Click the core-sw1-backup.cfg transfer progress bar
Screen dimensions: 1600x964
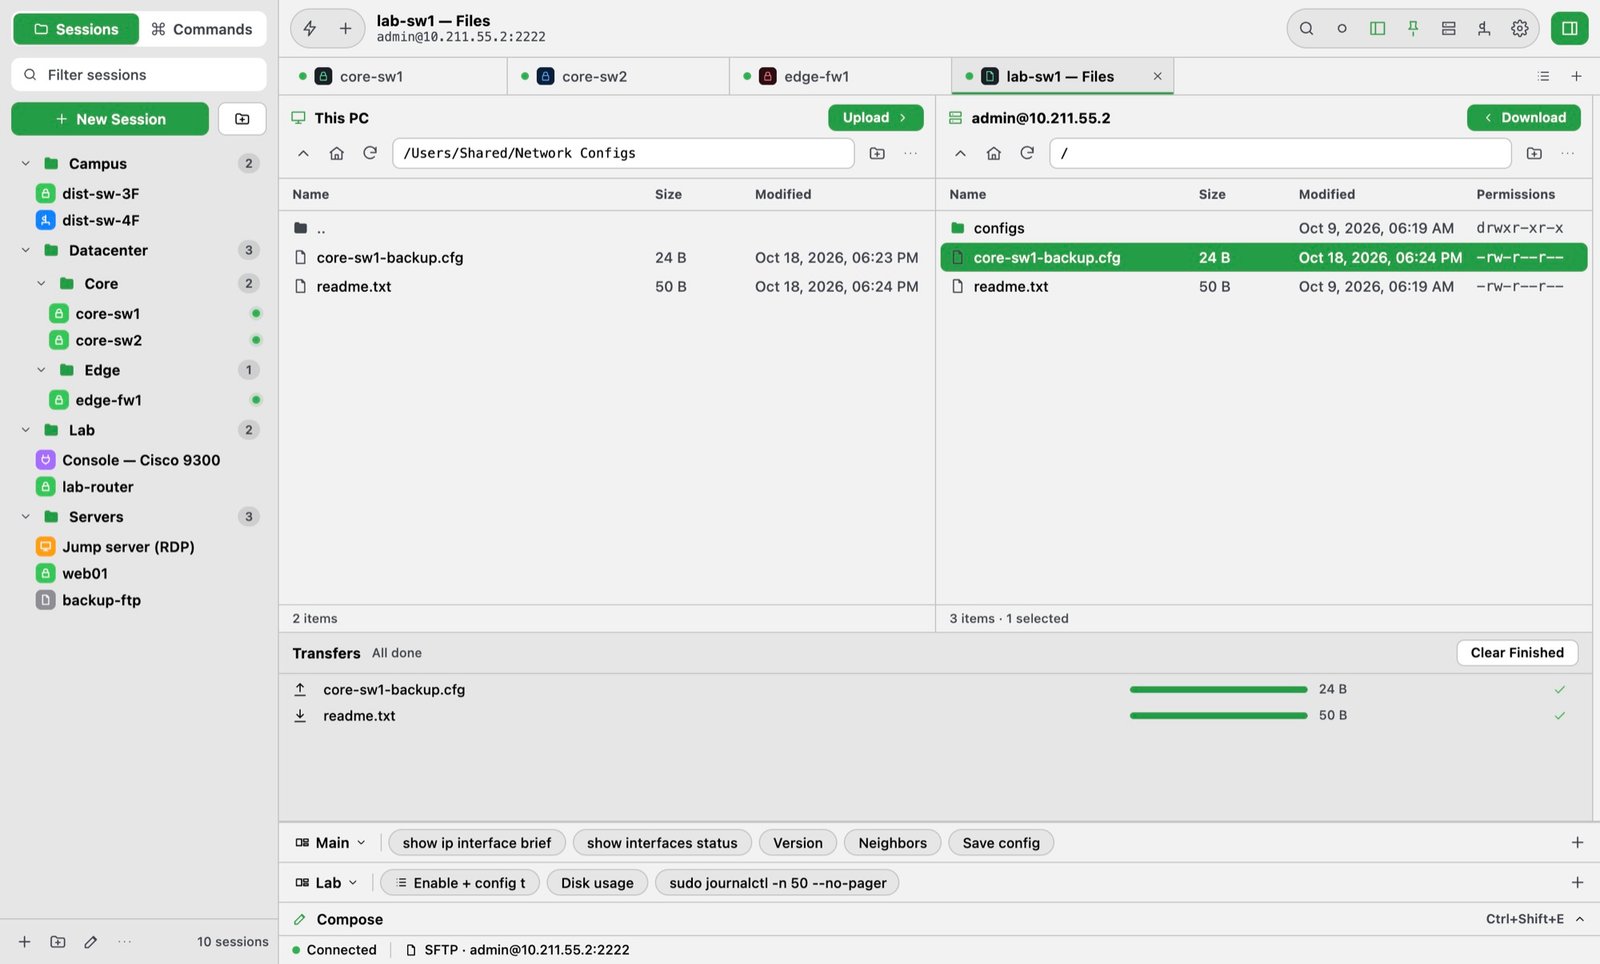(1218, 690)
